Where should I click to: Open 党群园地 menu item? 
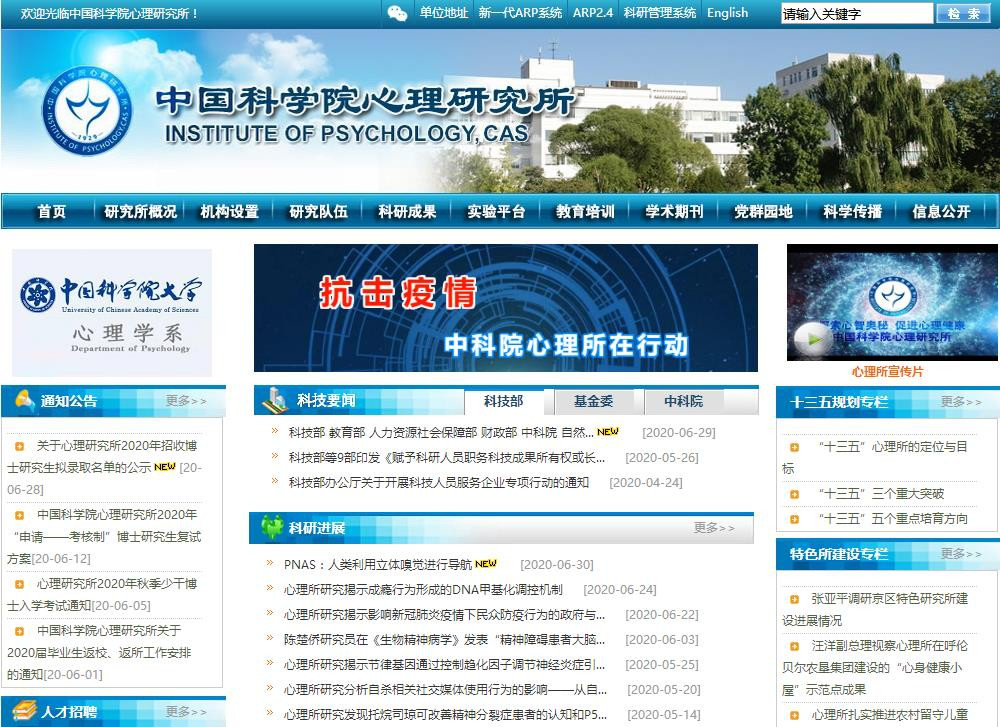tap(763, 212)
